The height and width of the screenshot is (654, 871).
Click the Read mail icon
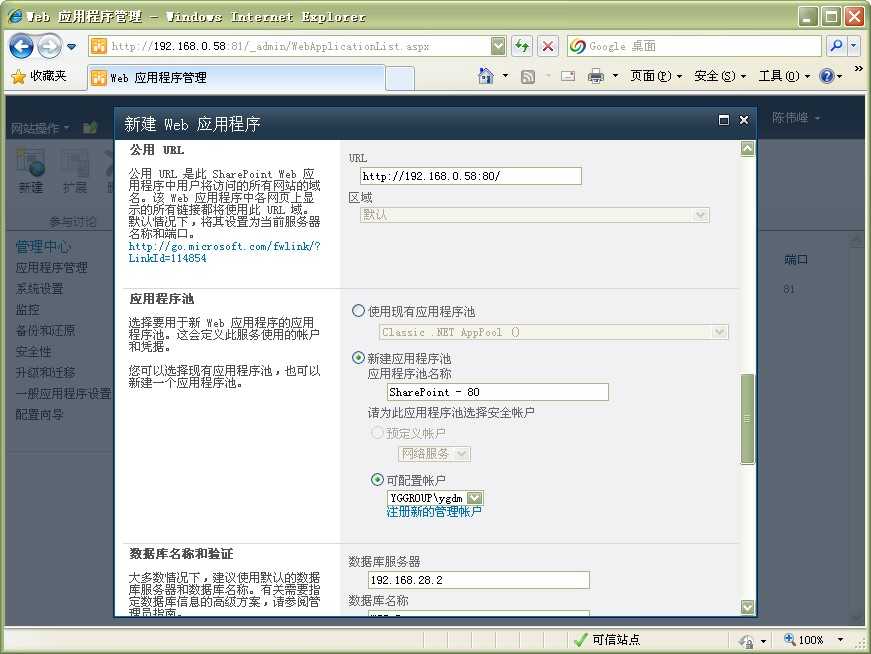(x=568, y=77)
